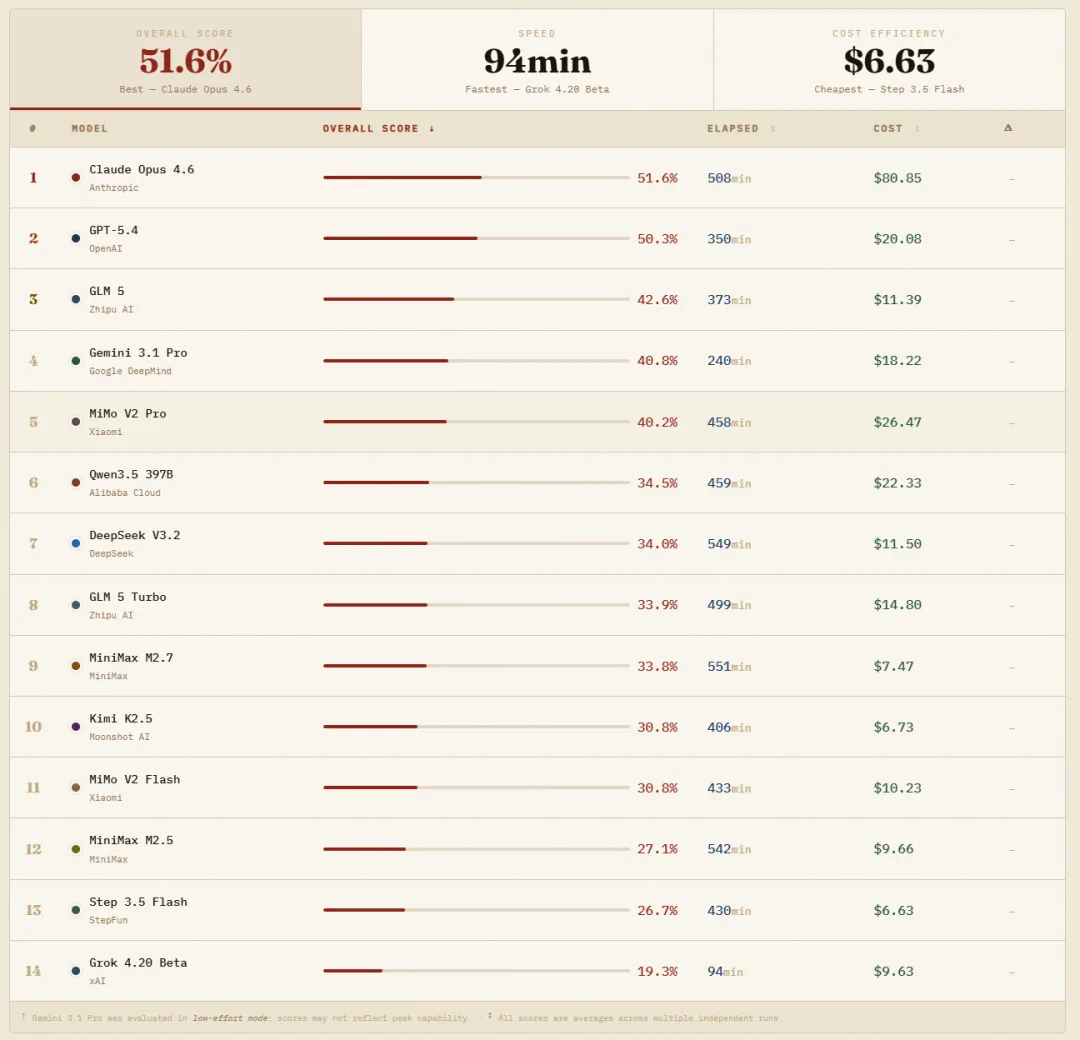The width and height of the screenshot is (1080, 1040).
Task: Click the 40.8% score value
Action: [657, 361]
